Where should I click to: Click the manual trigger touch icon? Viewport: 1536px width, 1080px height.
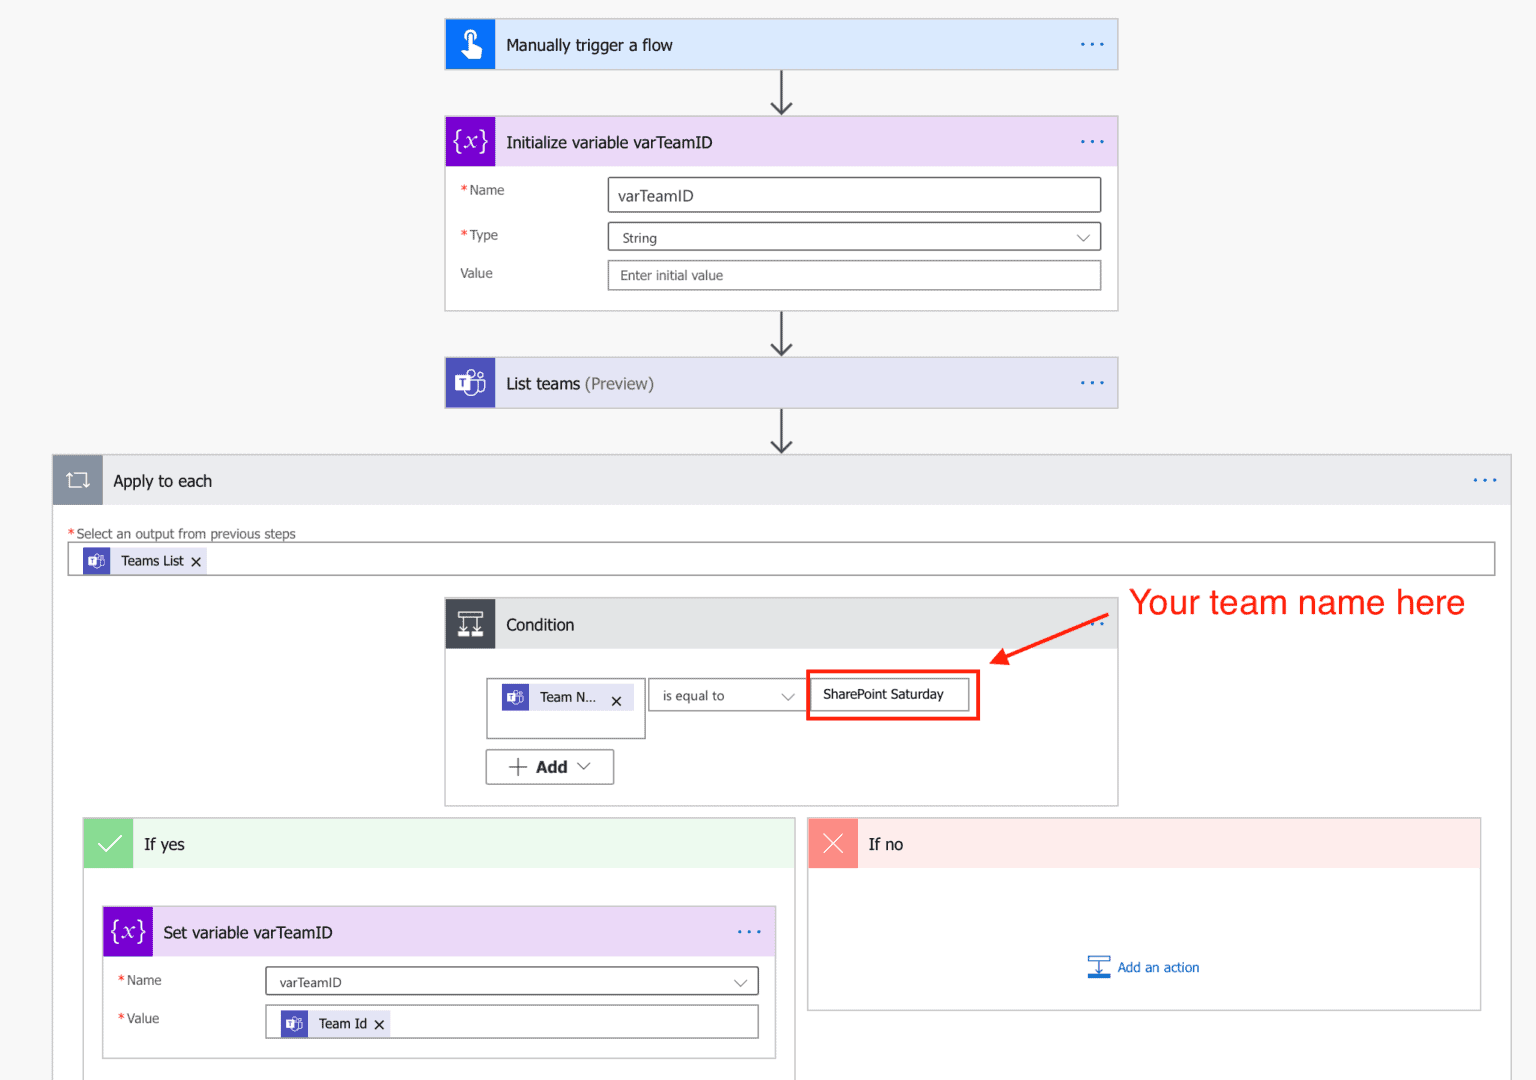point(470,44)
